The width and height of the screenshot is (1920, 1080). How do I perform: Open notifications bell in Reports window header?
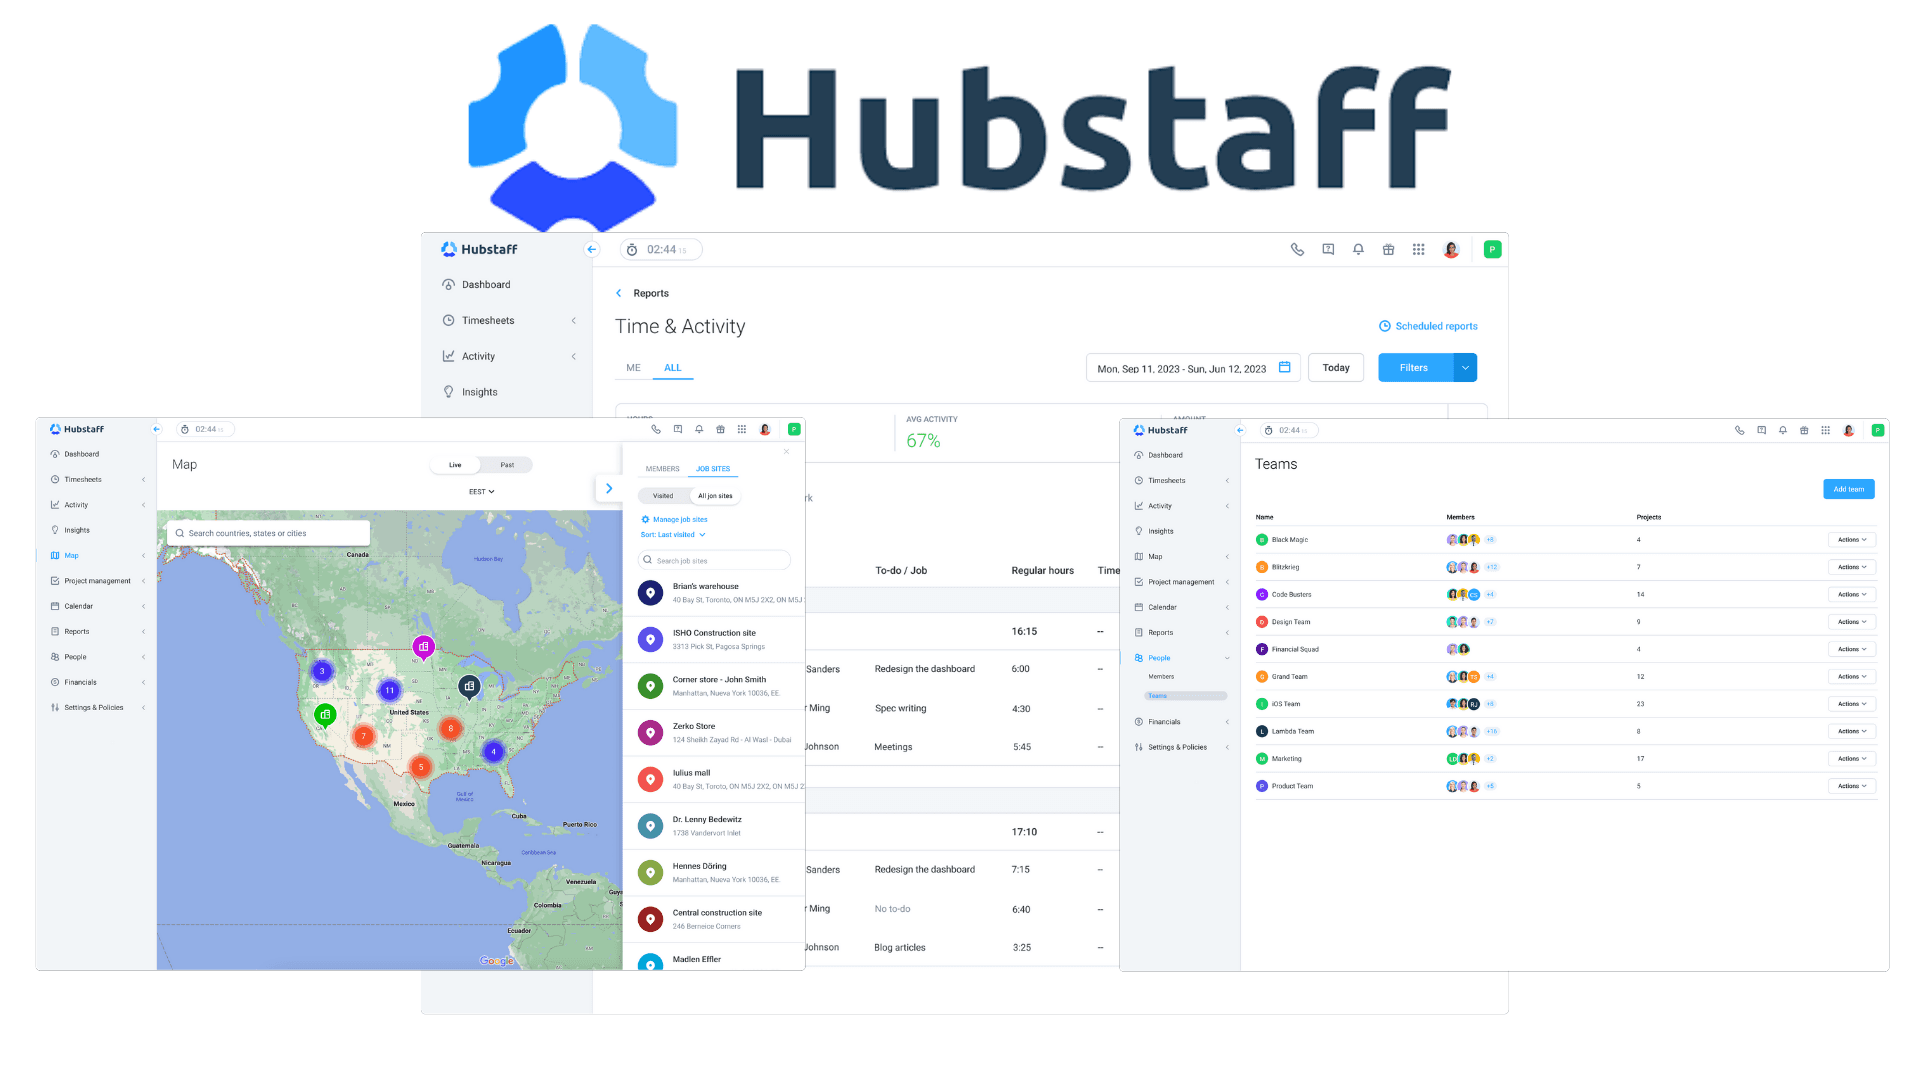(1358, 250)
